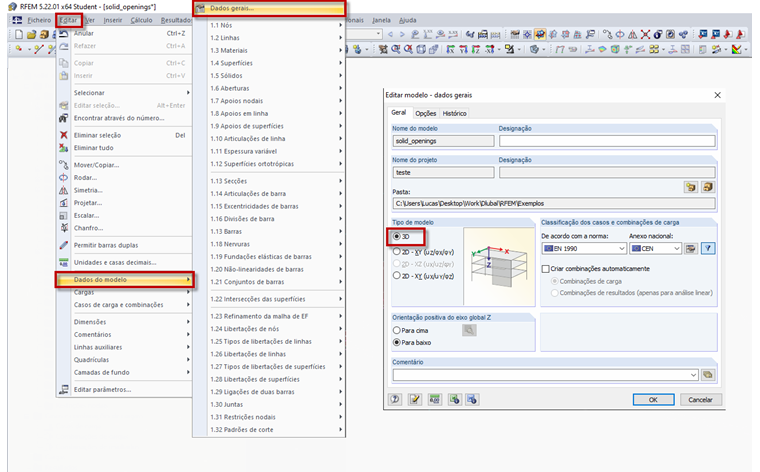Click the help icon at the dialog bottom

coord(396,399)
